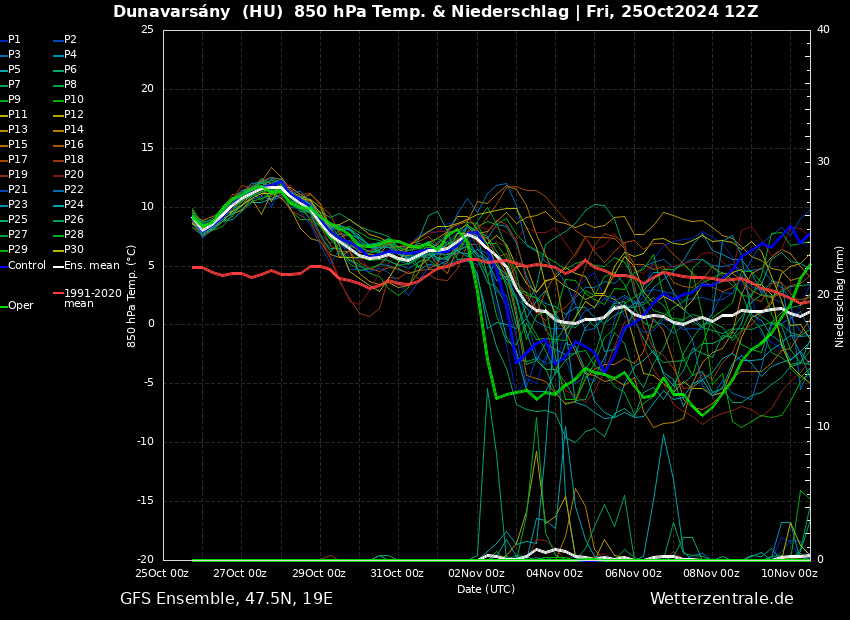Click the 25Oct 00z date tick label
This screenshot has height=620, width=850.
[162, 574]
